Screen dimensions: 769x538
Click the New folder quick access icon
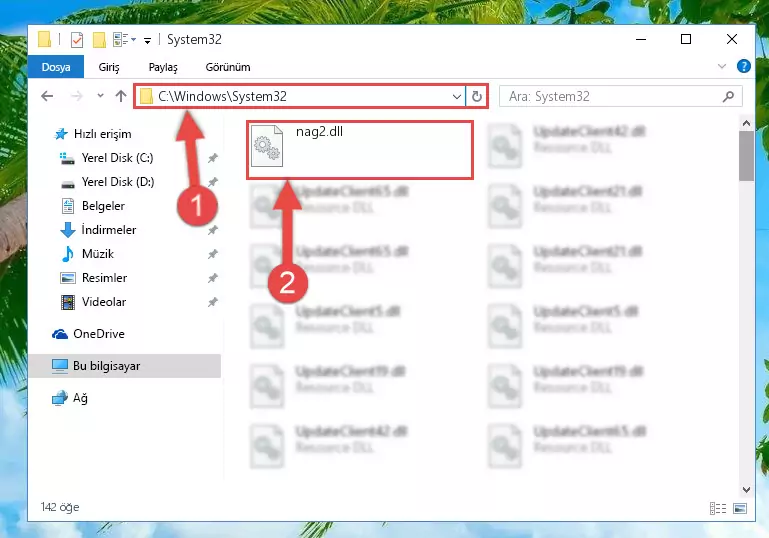[x=99, y=39]
